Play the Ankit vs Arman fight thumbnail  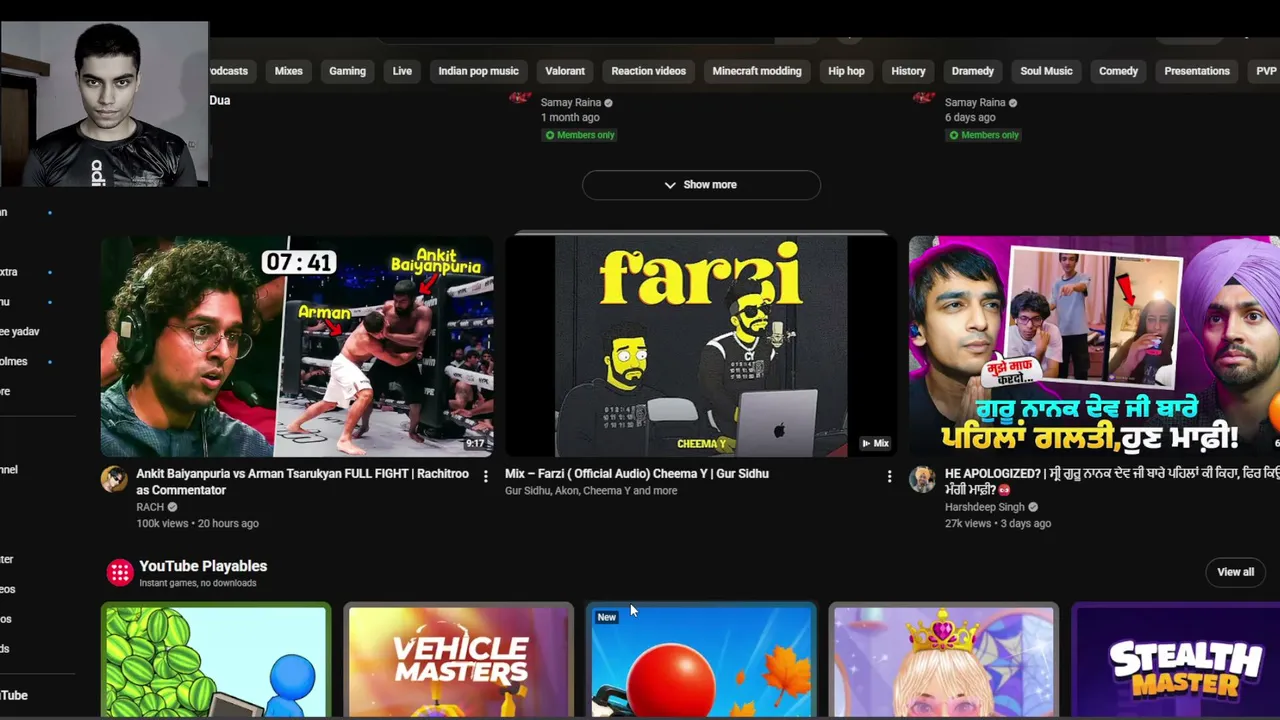tap(297, 346)
